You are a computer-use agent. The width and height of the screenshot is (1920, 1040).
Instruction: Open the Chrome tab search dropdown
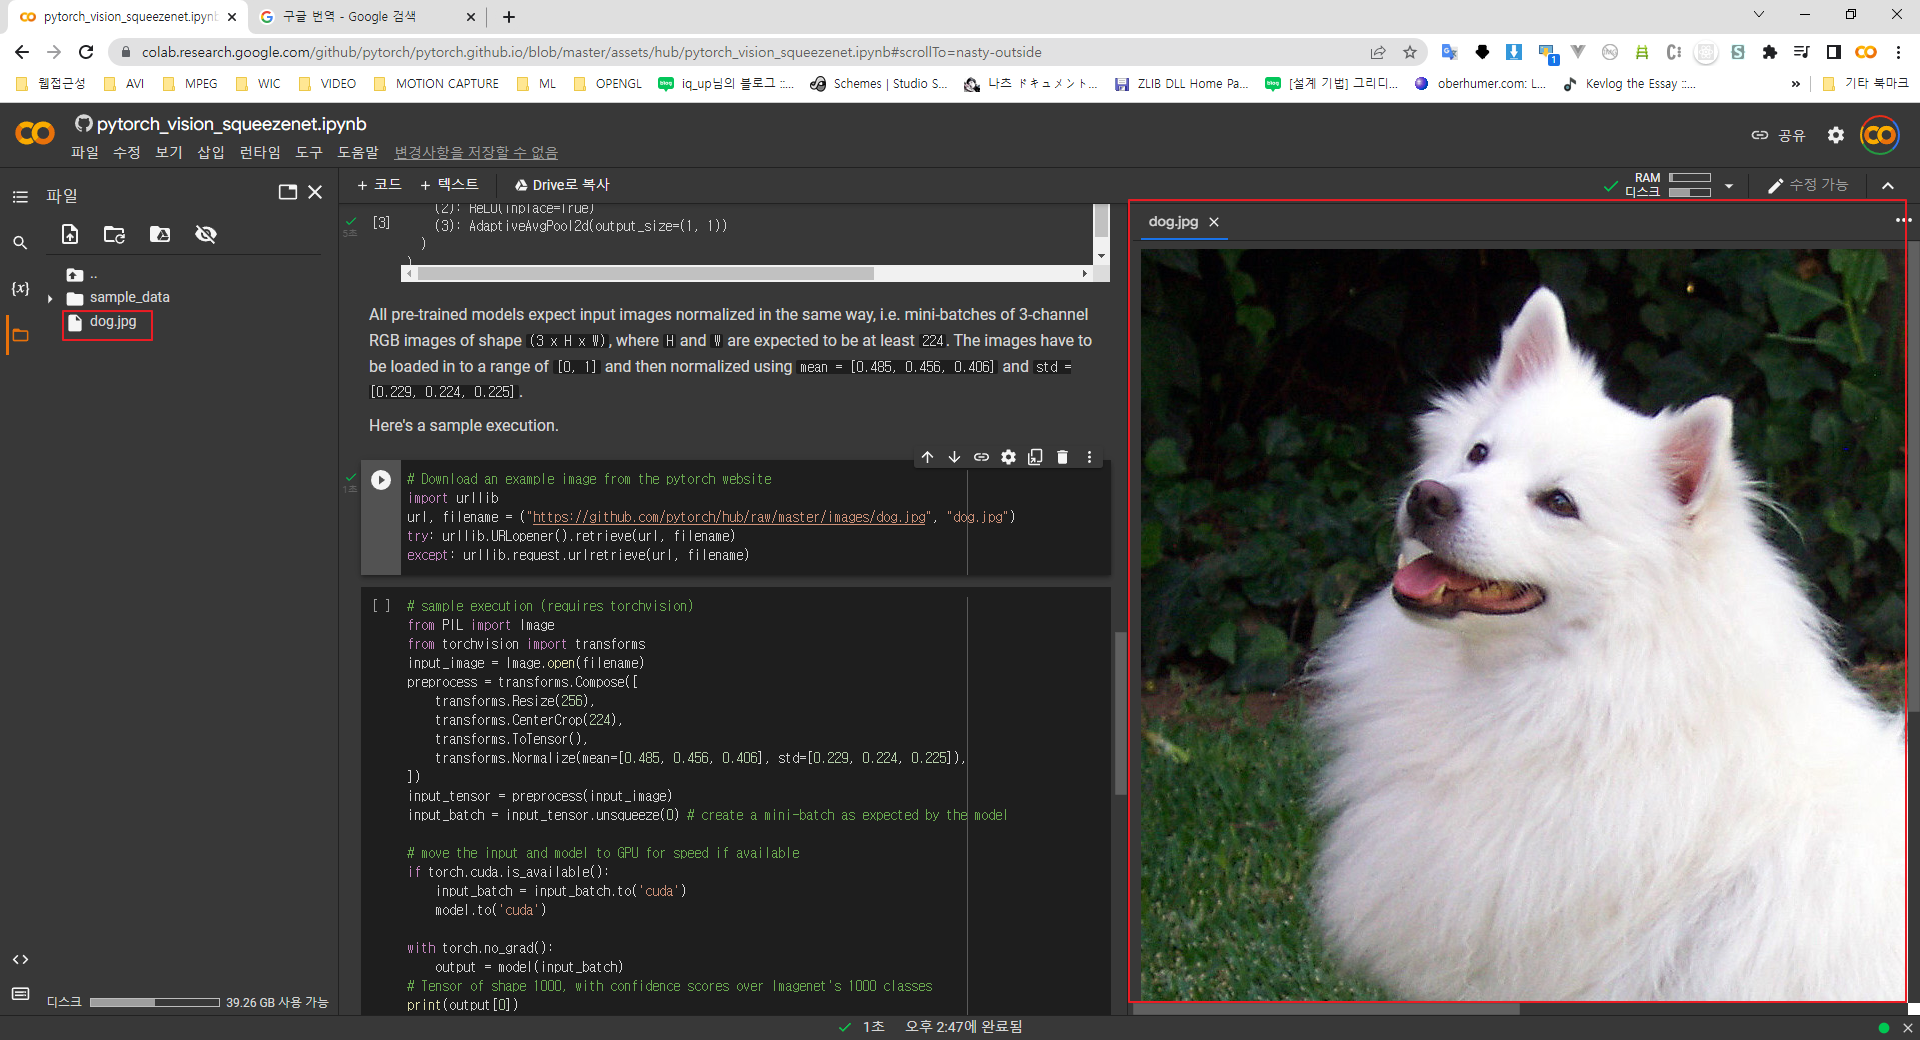pyautogui.click(x=1759, y=15)
